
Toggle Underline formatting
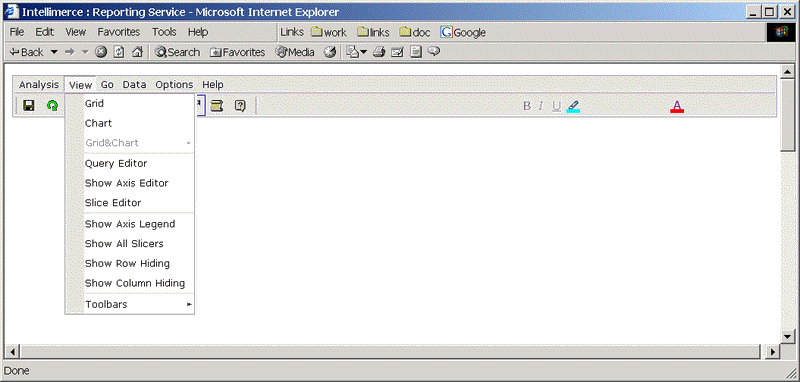[x=557, y=106]
